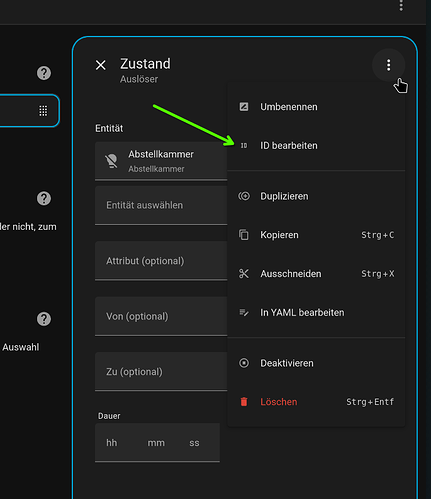Click the ss duration field
Image resolution: width=431 pixels, height=499 pixels.
click(x=194, y=443)
